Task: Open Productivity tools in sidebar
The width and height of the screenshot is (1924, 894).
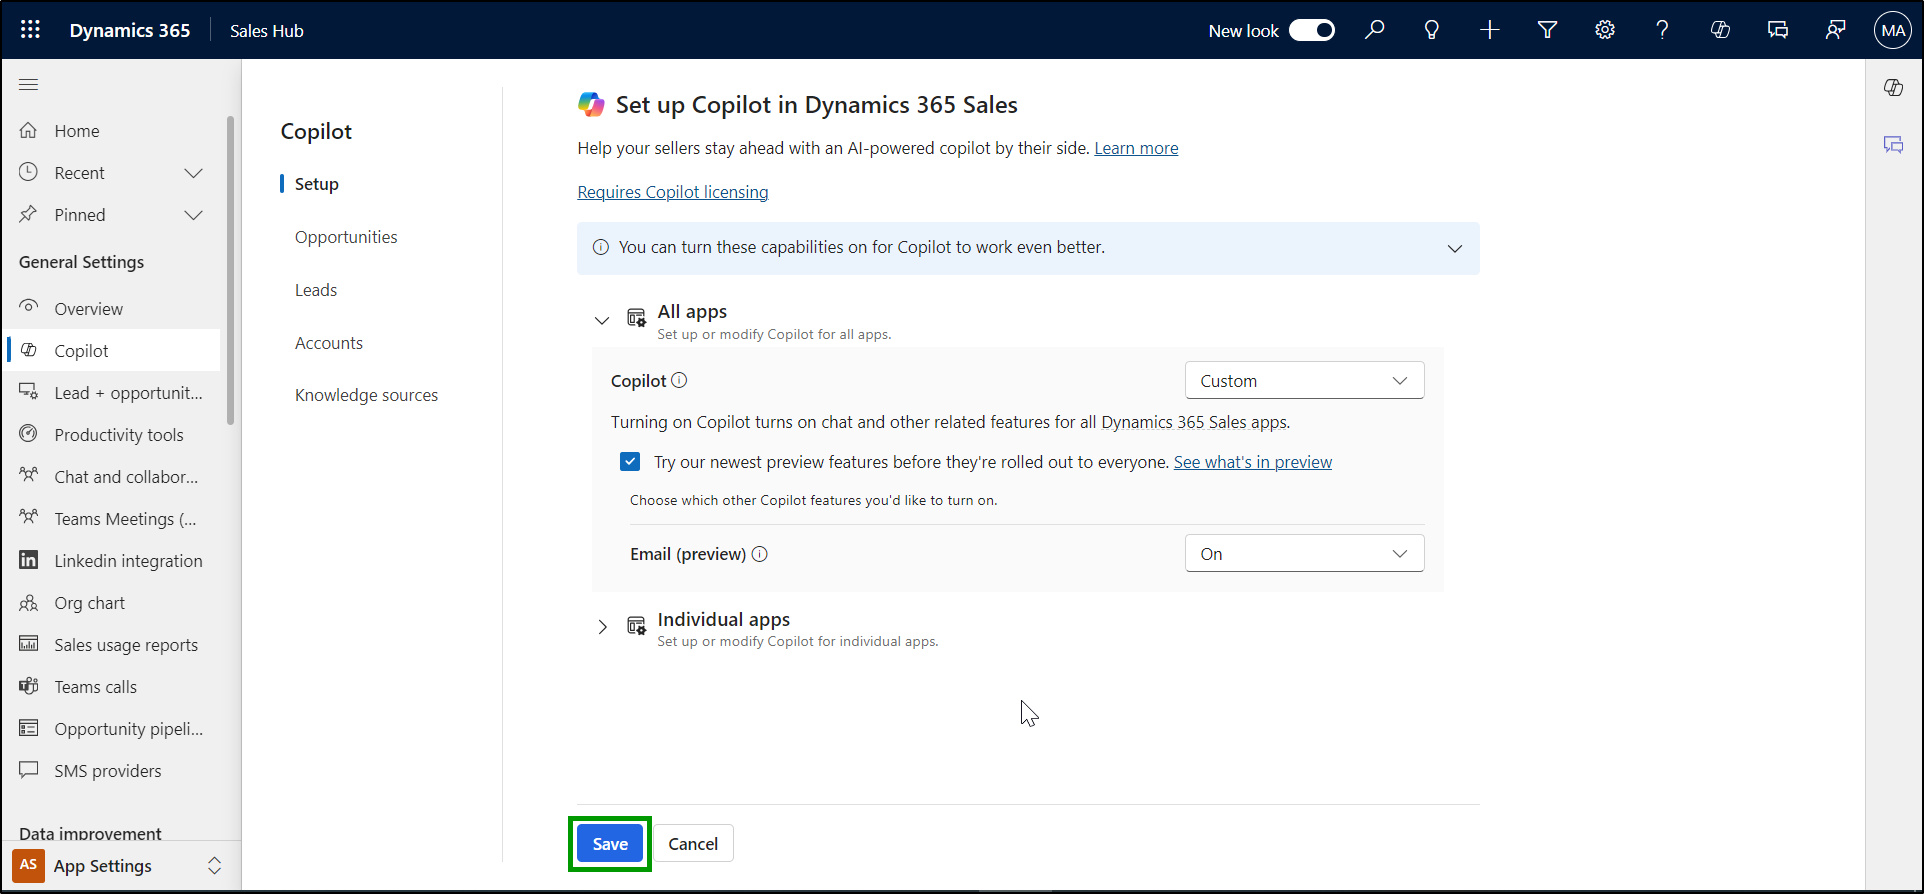Action: click(x=112, y=435)
